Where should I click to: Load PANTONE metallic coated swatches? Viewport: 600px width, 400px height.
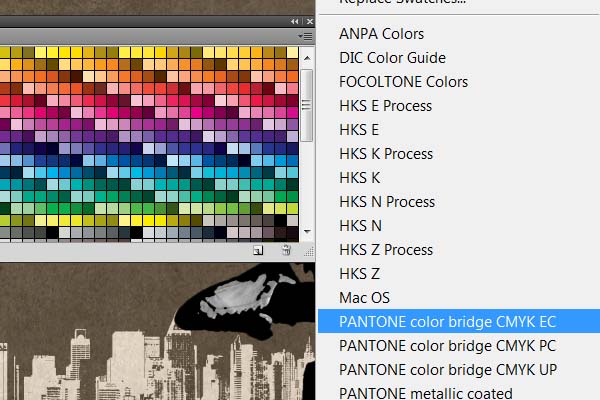click(426, 393)
